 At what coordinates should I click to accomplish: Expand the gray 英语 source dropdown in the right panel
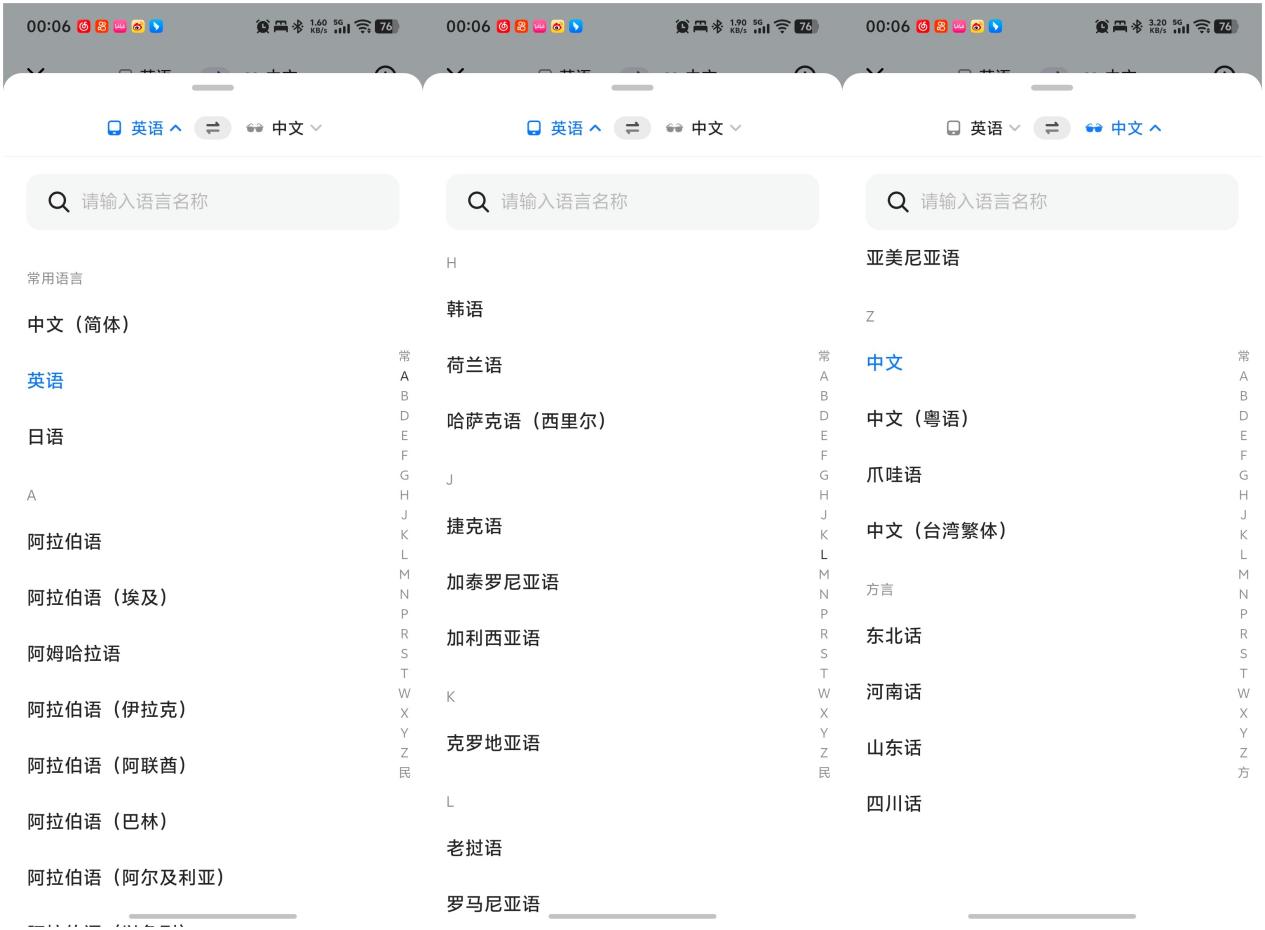996,128
